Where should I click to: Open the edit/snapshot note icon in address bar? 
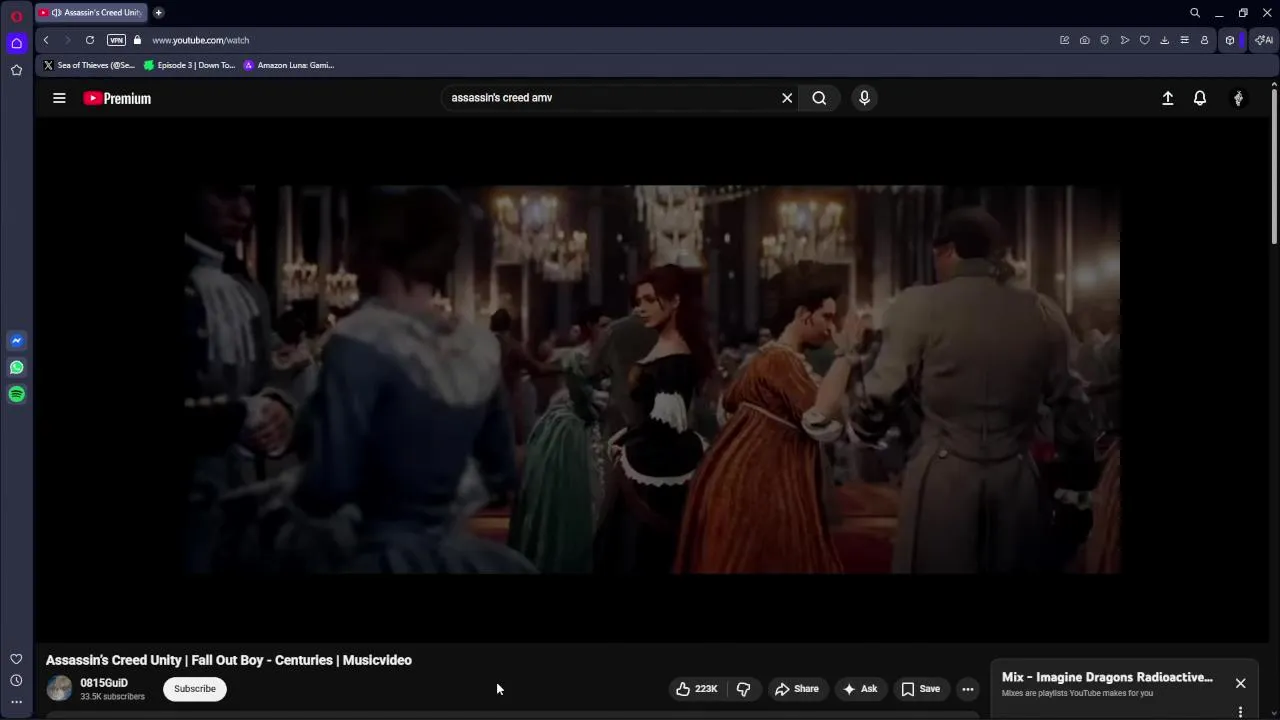[1064, 40]
